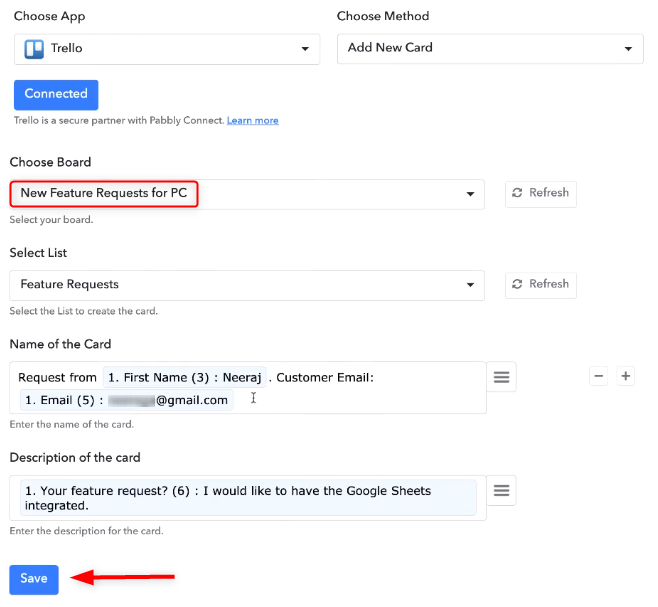Open the Learn more link
This screenshot has height=607, width=658.
coord(253,120)
